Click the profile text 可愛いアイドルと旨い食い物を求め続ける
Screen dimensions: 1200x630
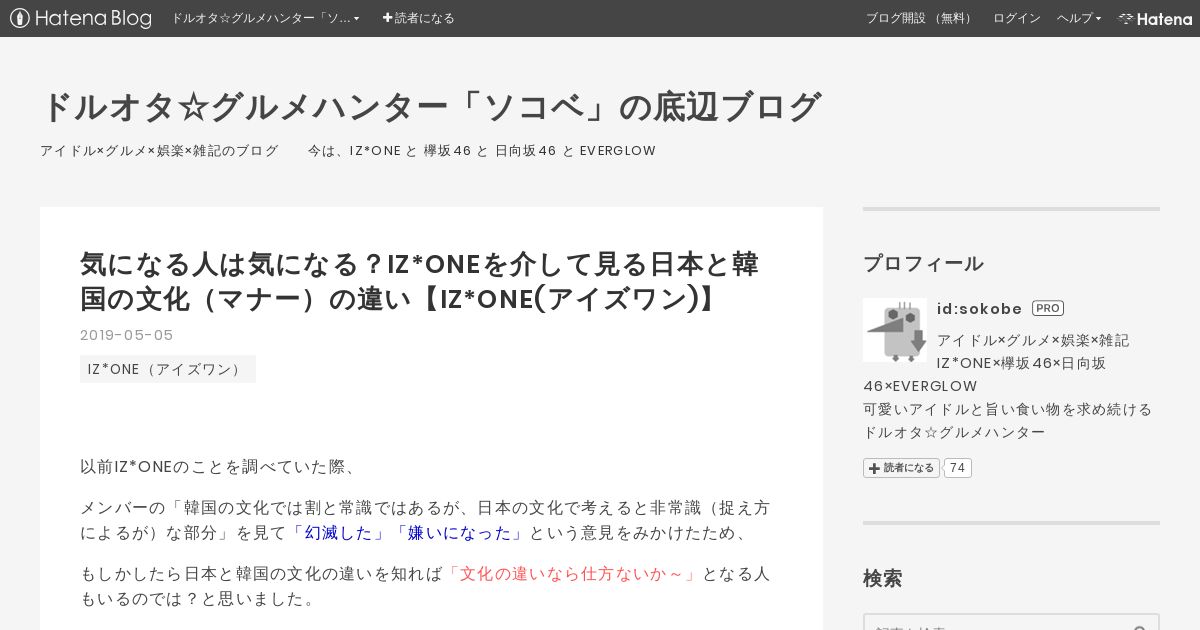click(x=1008, y=409)
